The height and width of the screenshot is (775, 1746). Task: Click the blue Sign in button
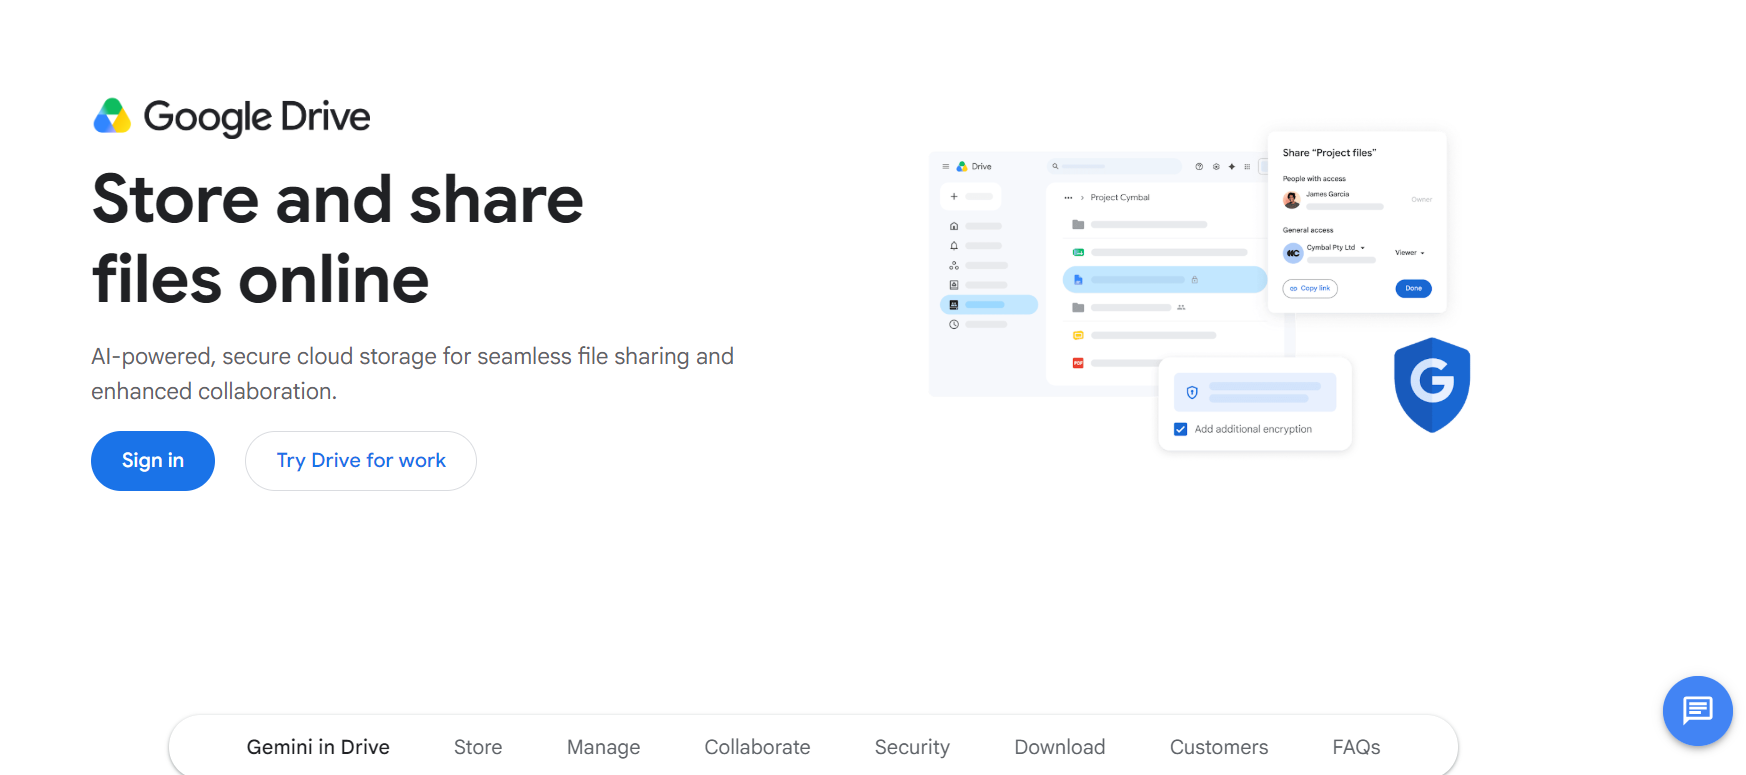click(153, 461)
